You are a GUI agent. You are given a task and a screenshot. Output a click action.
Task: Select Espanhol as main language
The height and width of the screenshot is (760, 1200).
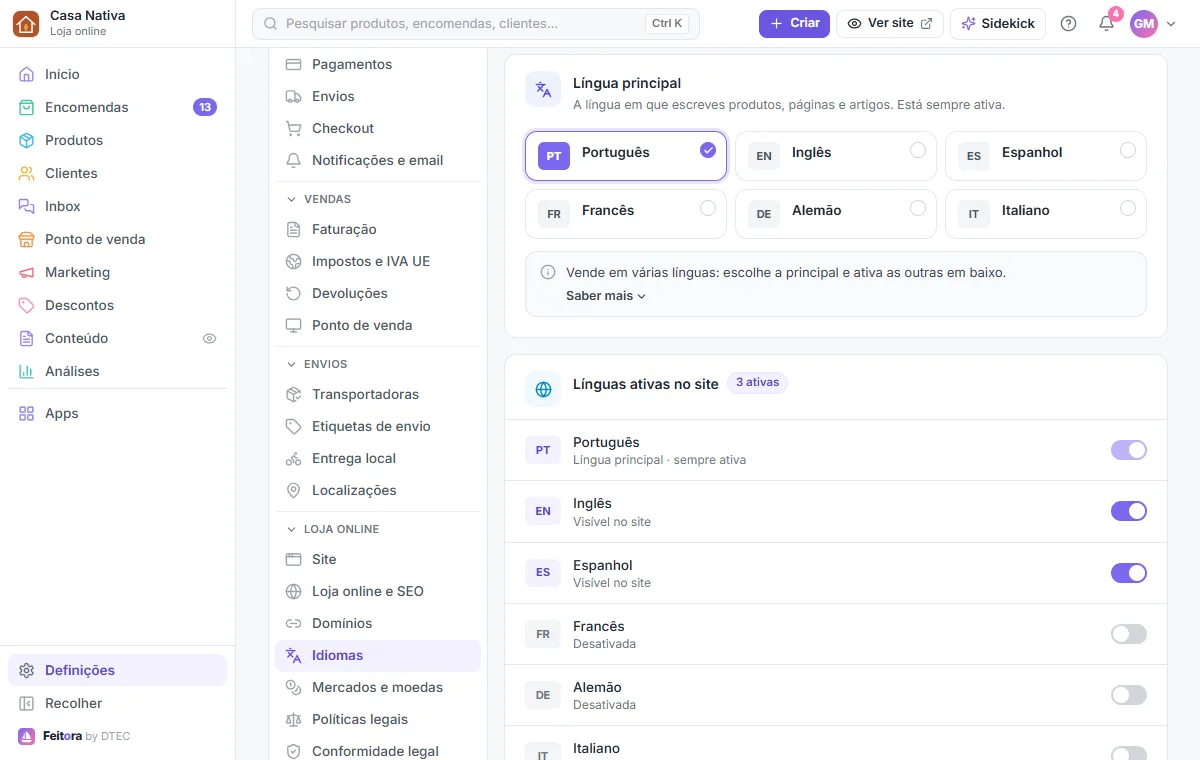coord(1045,155)
